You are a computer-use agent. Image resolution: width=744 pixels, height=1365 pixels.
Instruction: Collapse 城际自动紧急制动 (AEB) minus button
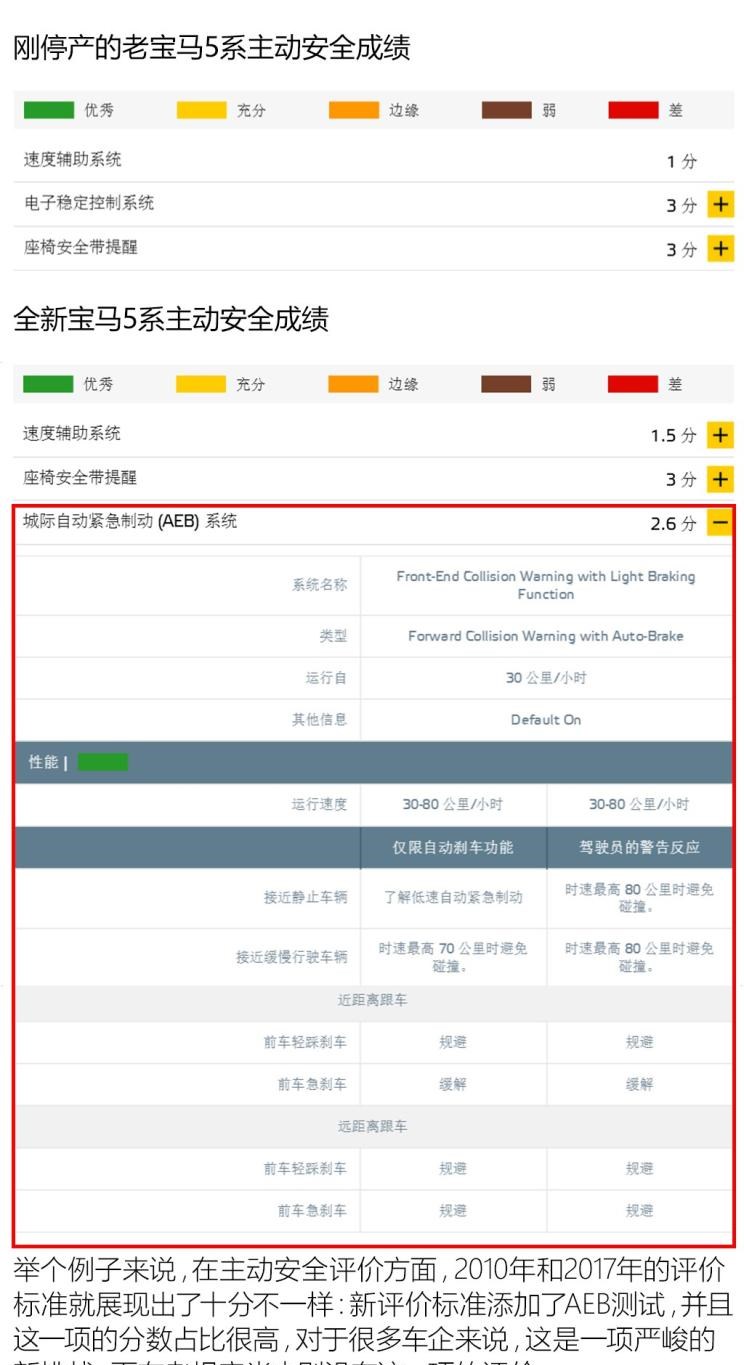point(720,523)
